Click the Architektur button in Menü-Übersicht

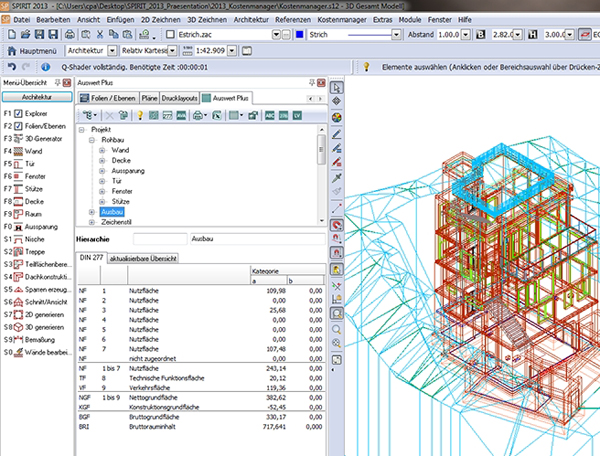click(x=35, y=98)
